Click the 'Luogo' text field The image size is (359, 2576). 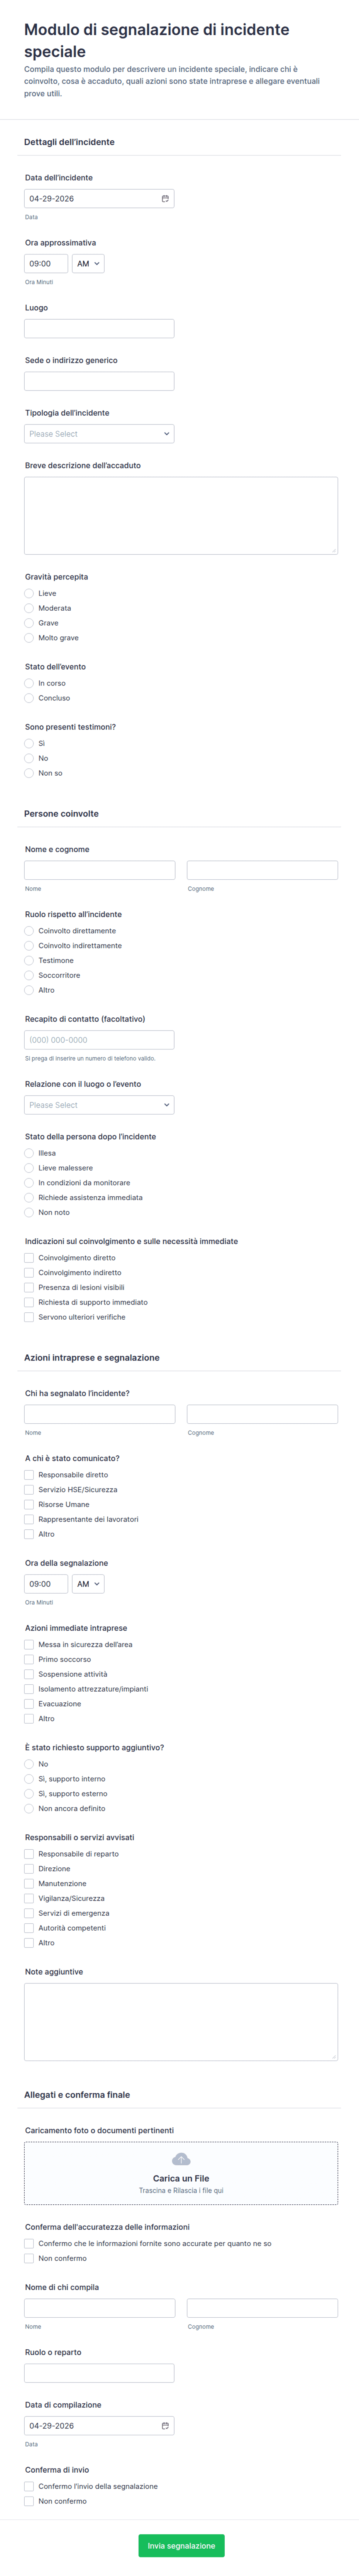coord(99,329)
